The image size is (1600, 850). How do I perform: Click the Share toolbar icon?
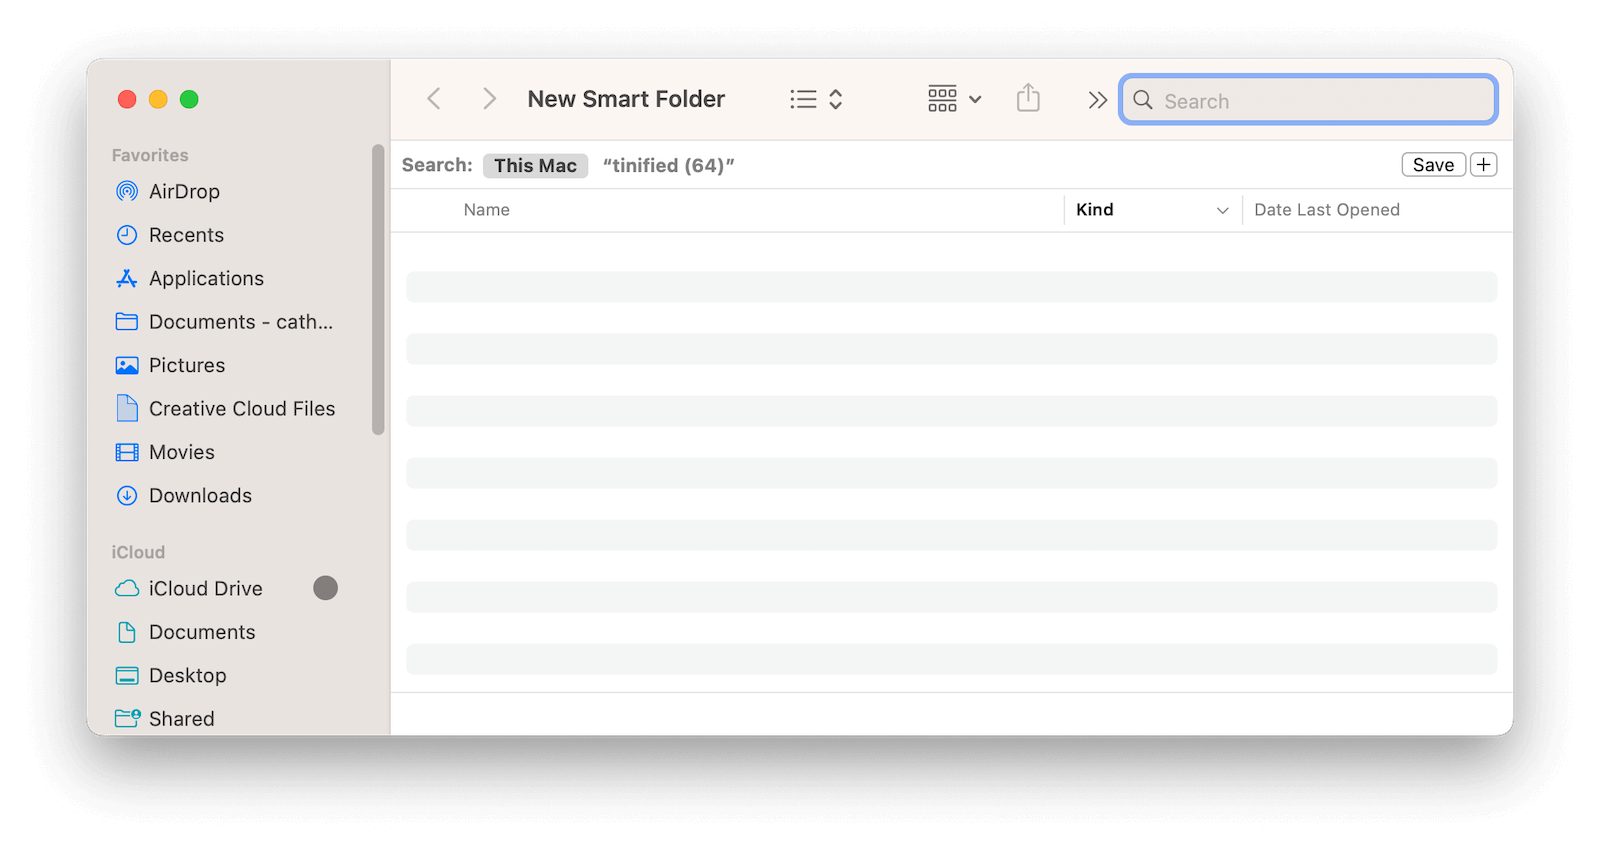(x=1028, y=98)
